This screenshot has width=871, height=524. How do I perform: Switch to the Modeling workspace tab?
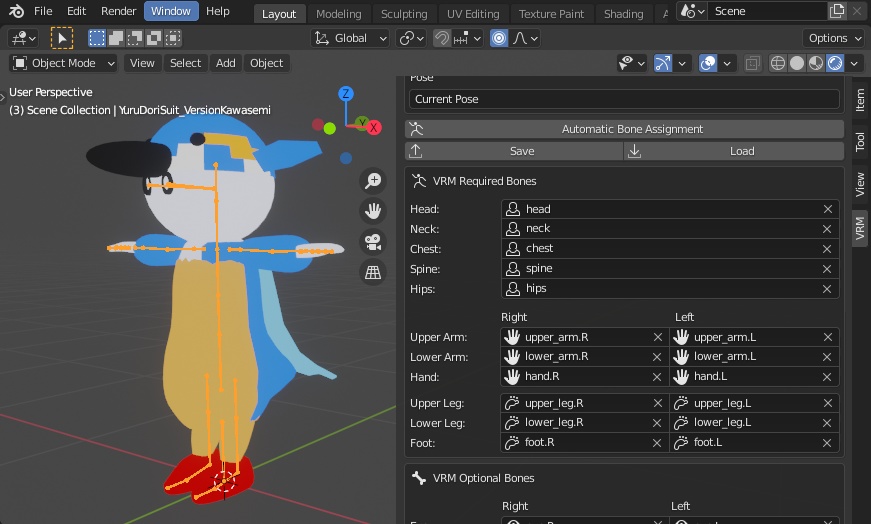[x=338, y=14]
